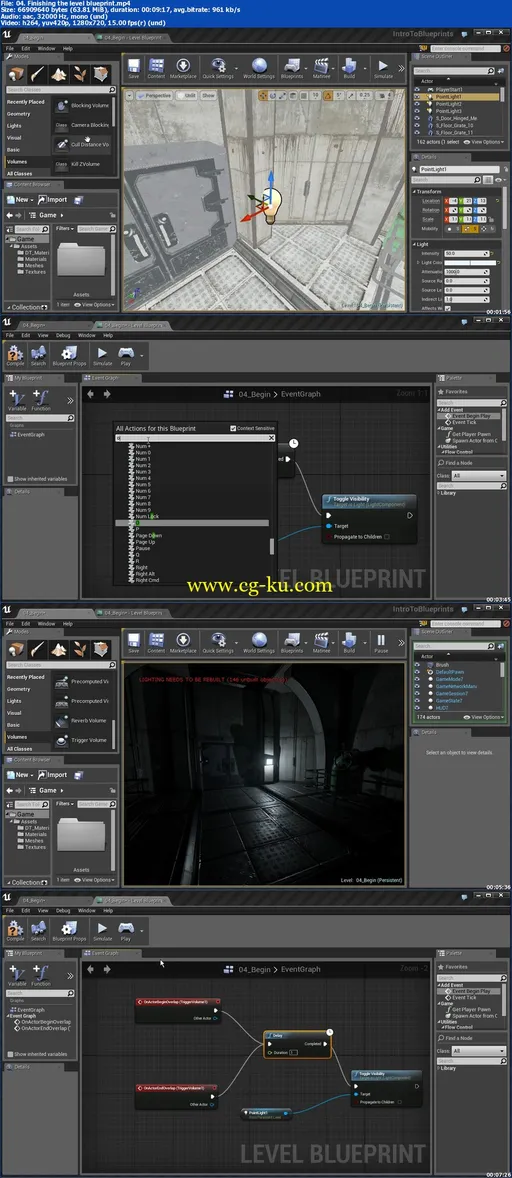This screenshot has width=512, height=1178.
Task: Open Blueprint Props in the 00:03:45 frame
Action: click(69, 354)
